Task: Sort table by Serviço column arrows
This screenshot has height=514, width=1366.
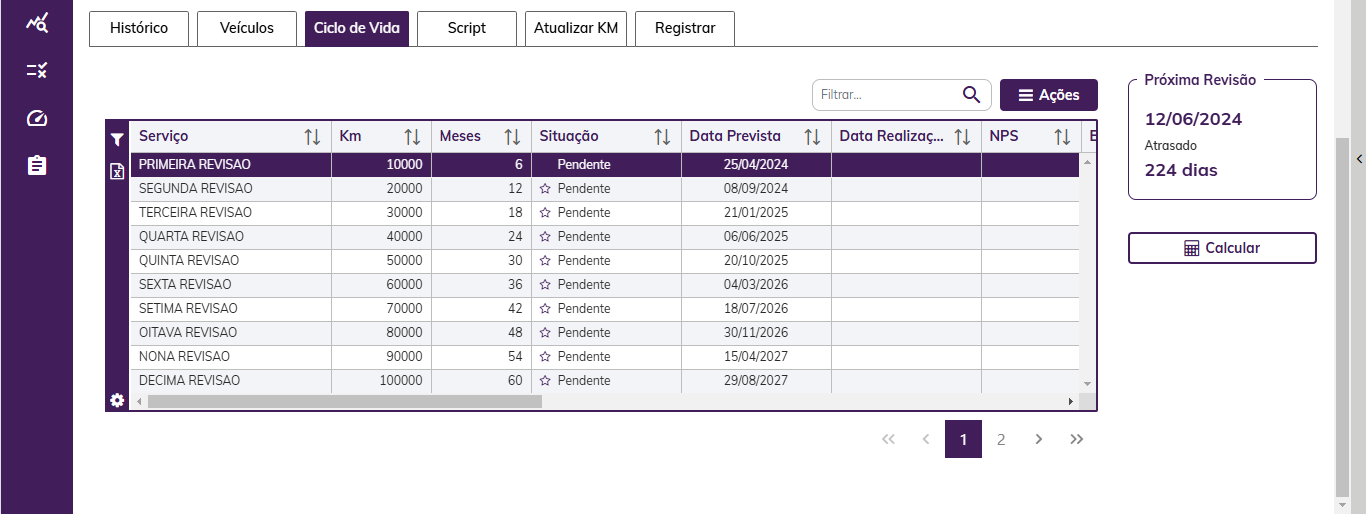Action: 312,137
